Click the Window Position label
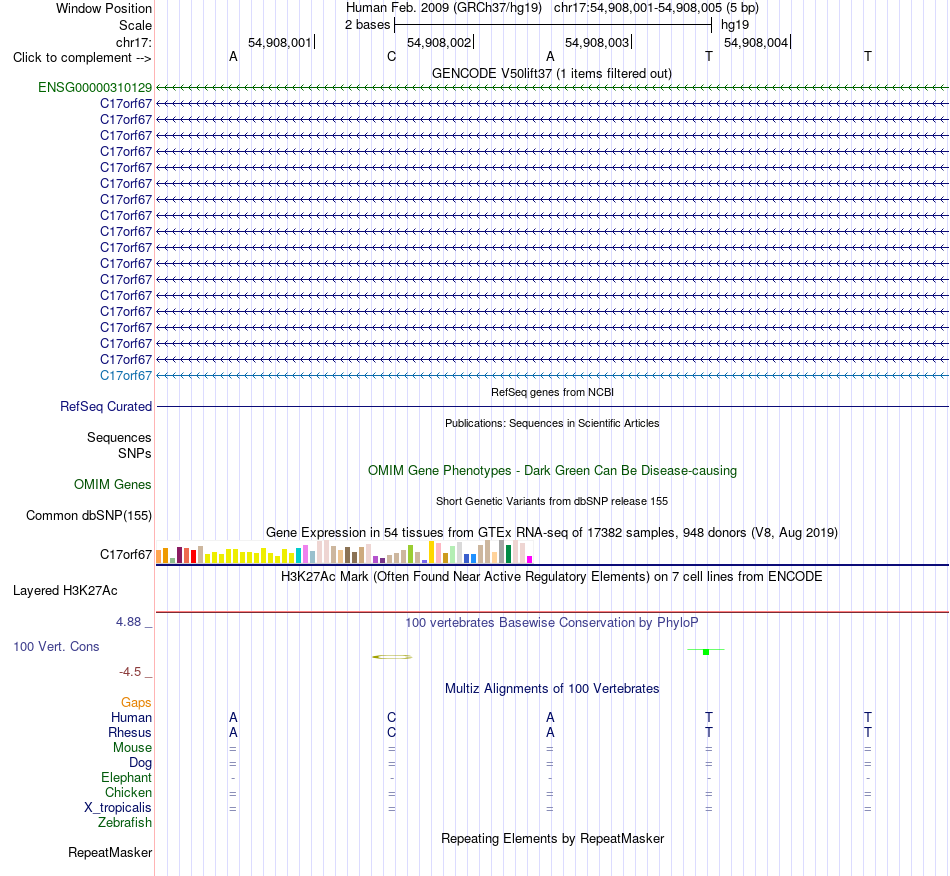Image resolution: width=950 pixels, height=876 pixels. point(104,8)
